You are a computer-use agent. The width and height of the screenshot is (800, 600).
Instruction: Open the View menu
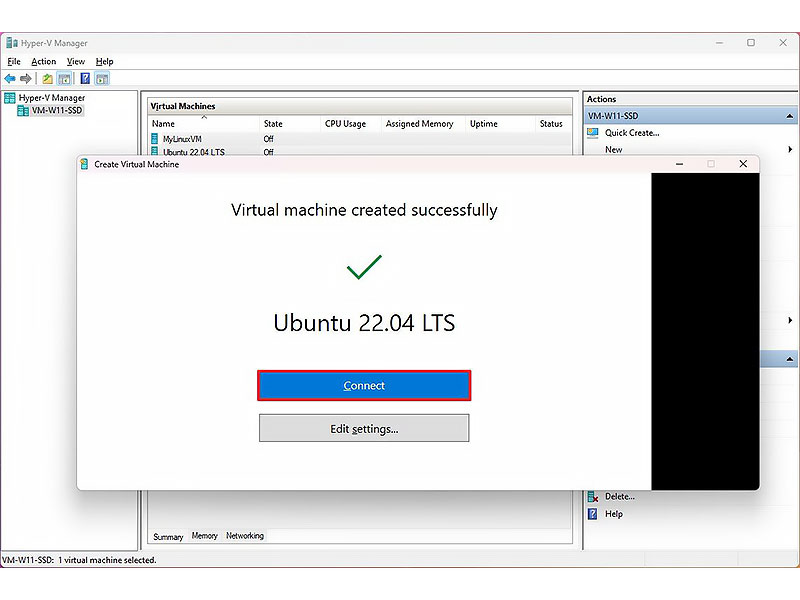76,61
